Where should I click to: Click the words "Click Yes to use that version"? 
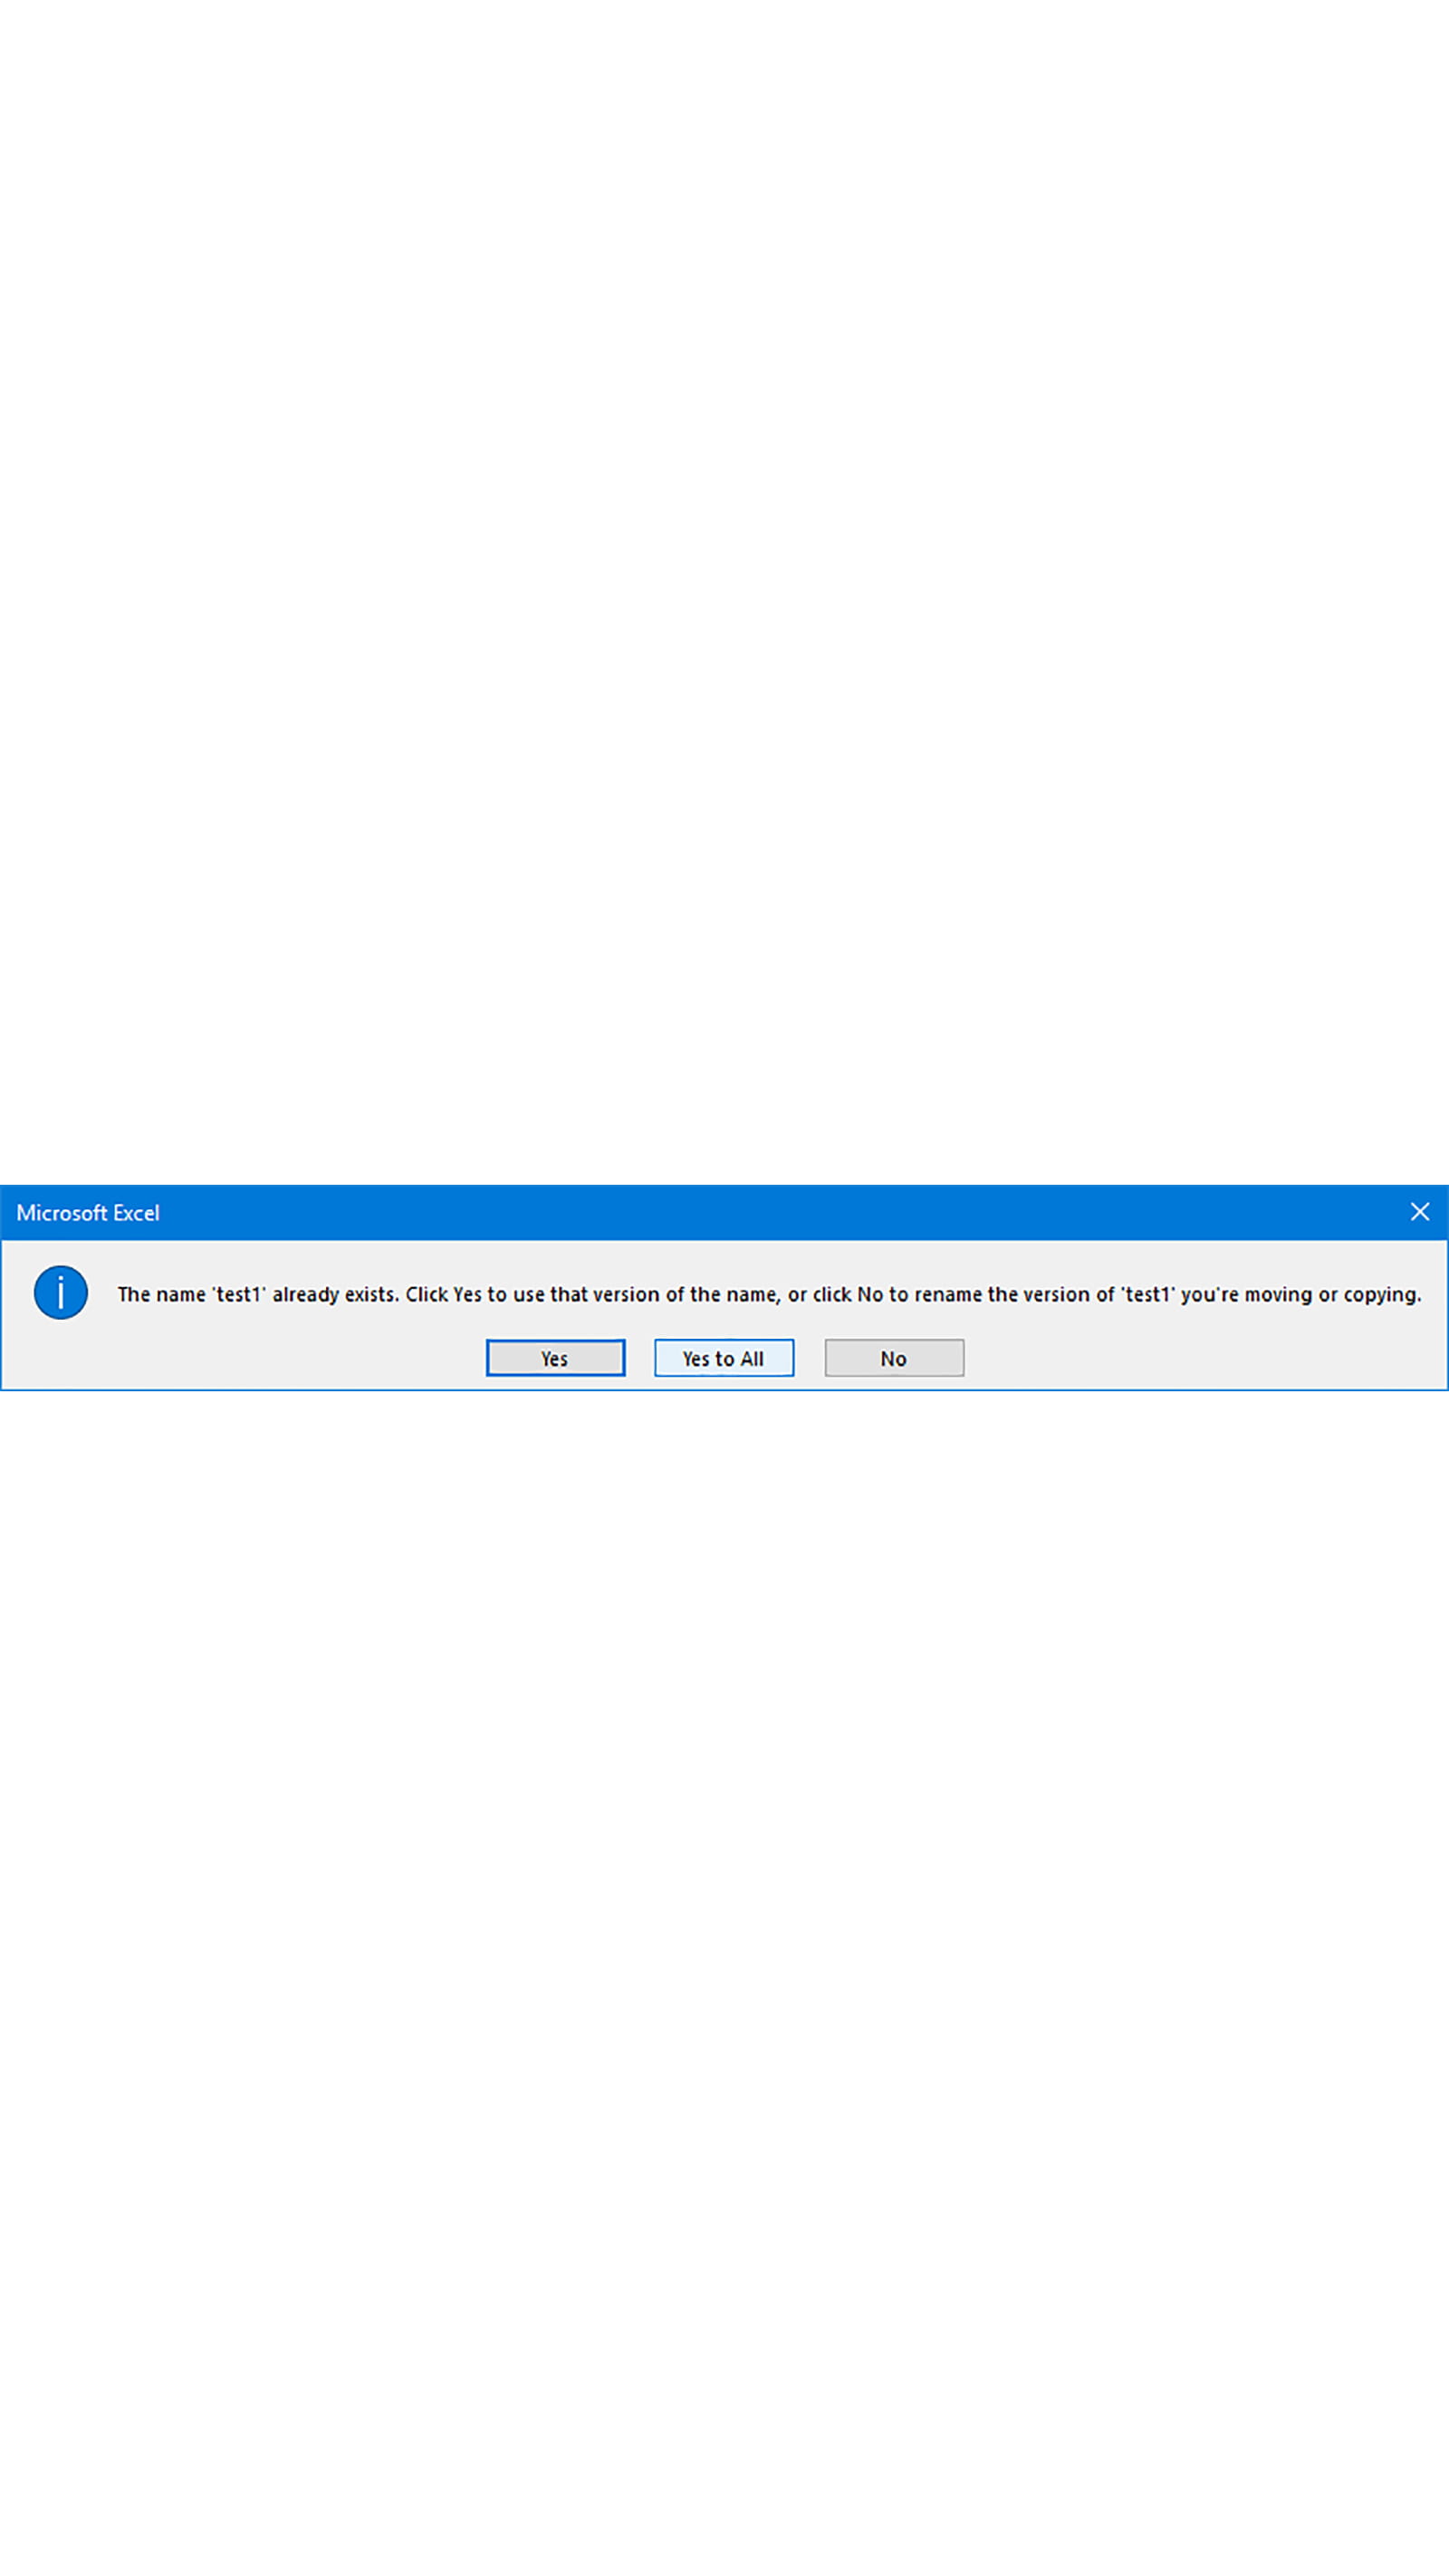coord(531,1294)
